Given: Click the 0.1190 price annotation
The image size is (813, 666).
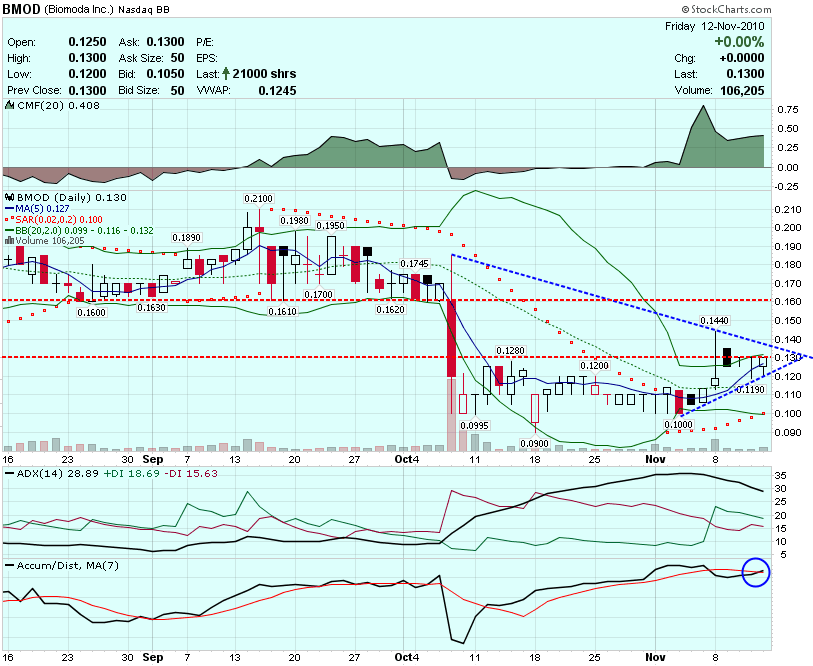Looking at the screenshot, I should click(750, 389).
